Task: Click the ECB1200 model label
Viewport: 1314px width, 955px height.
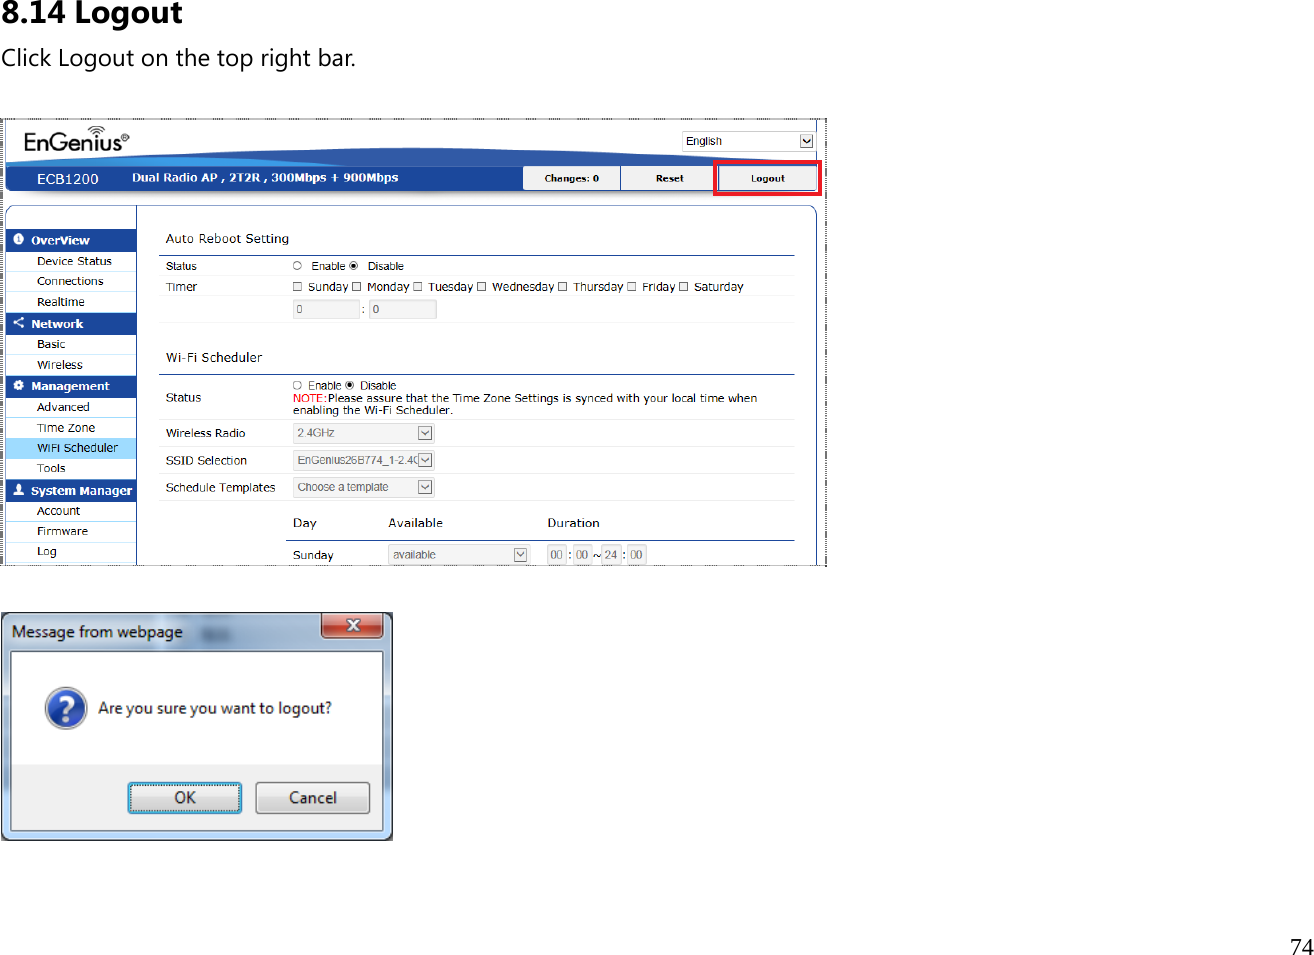Action: point(68,179)
